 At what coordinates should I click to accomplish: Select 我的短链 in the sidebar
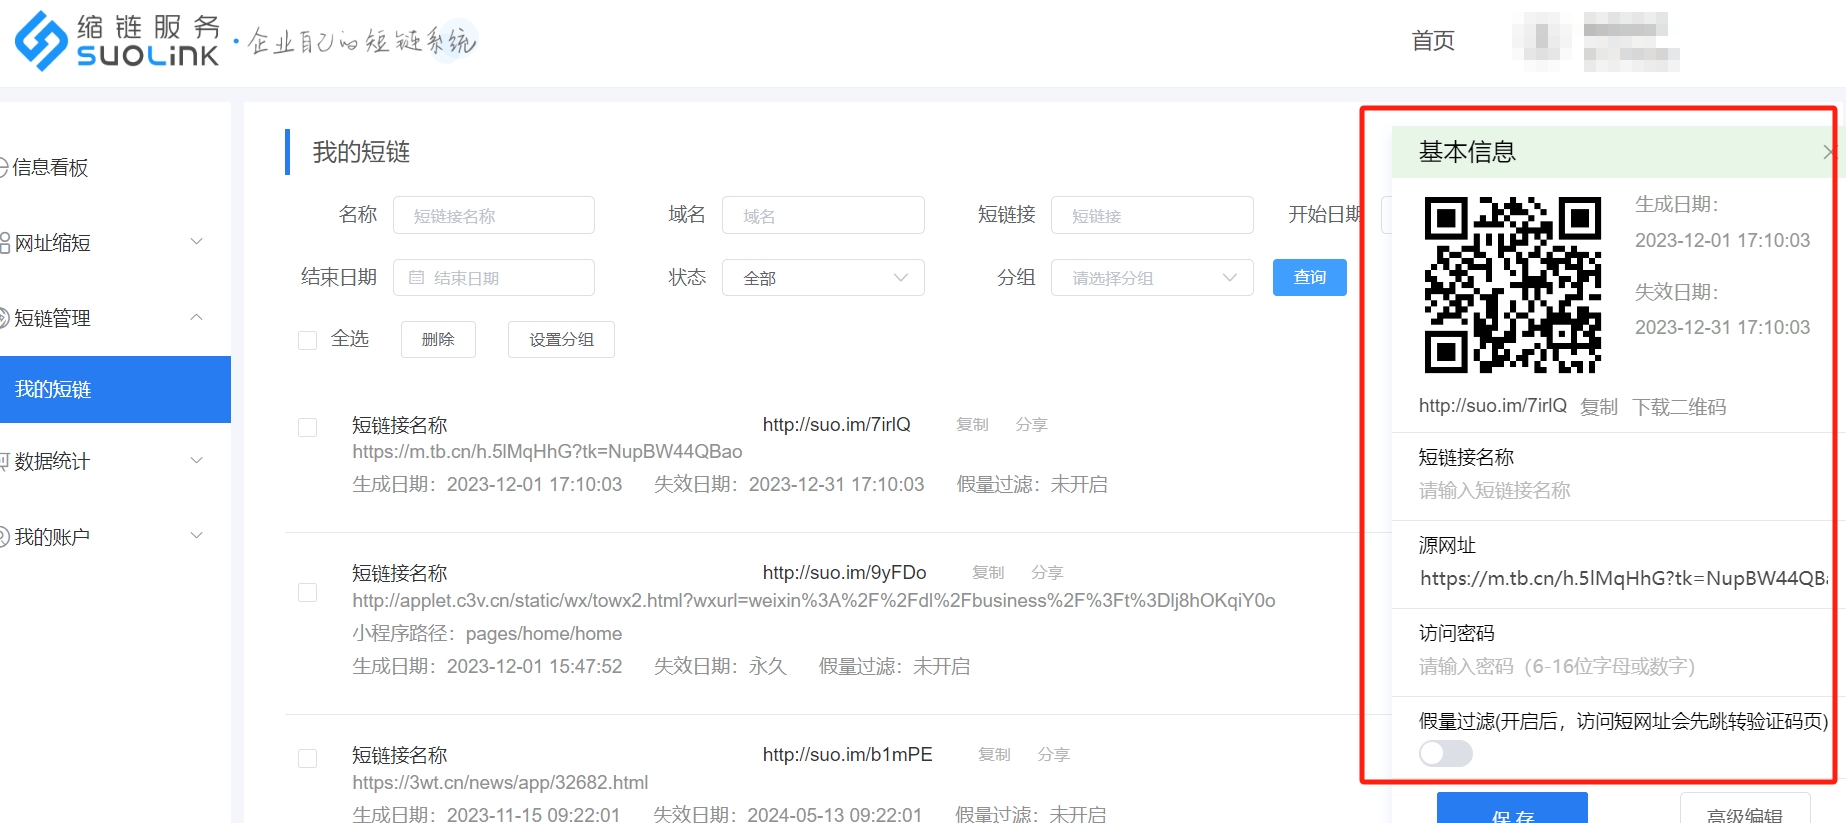coord(115,389)
